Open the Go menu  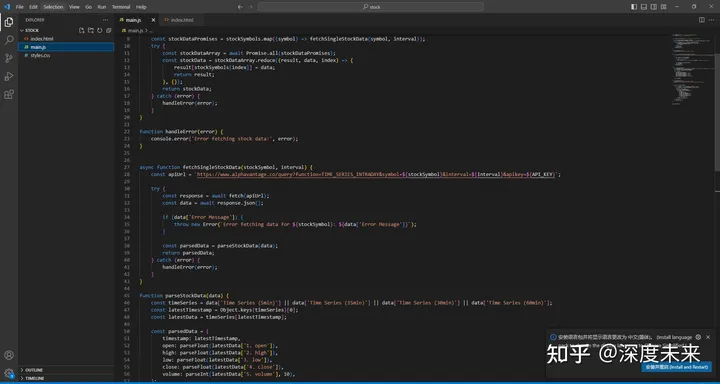[89, 7]
